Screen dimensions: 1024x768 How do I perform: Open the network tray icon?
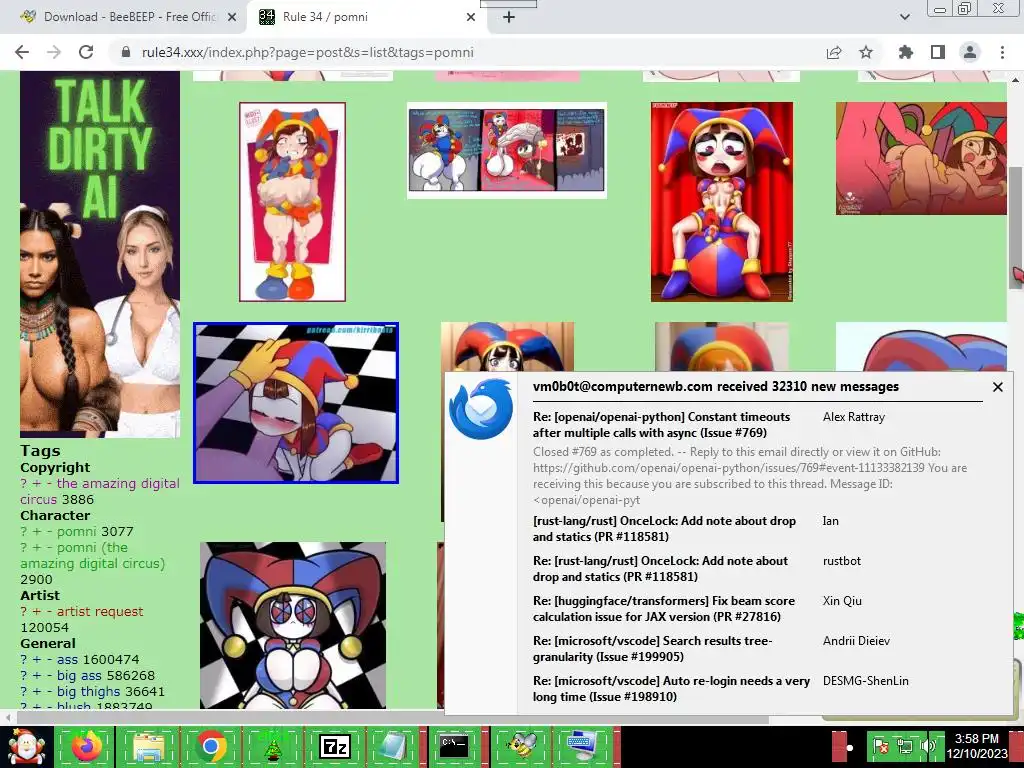(904, 746)
